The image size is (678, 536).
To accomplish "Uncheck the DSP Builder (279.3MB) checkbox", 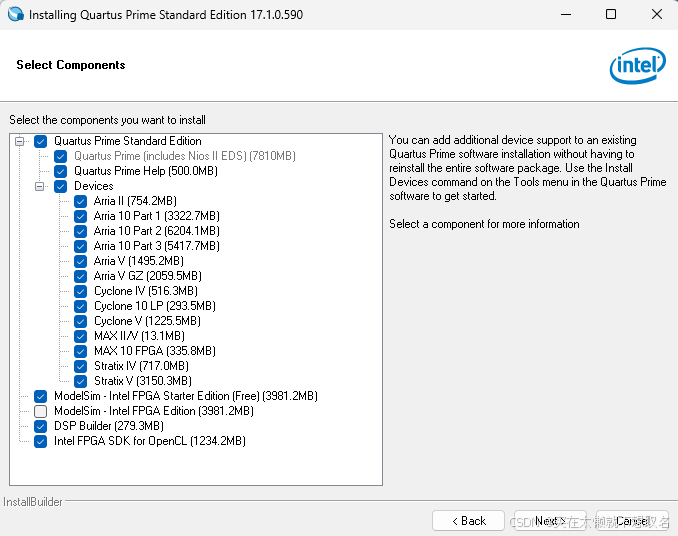I will coord(41,426).
